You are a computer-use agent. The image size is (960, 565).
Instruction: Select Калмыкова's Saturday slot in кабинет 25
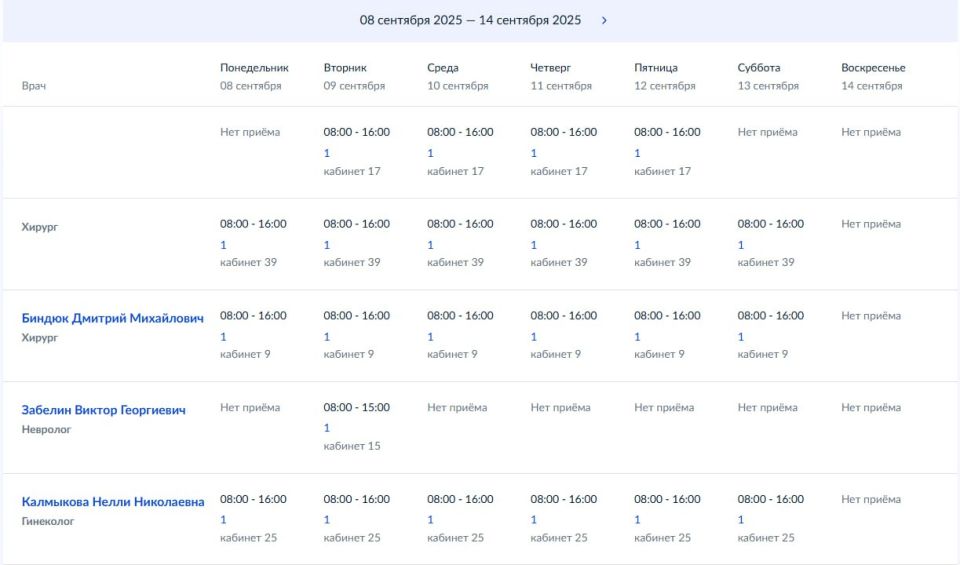click(x=741, y=520)
